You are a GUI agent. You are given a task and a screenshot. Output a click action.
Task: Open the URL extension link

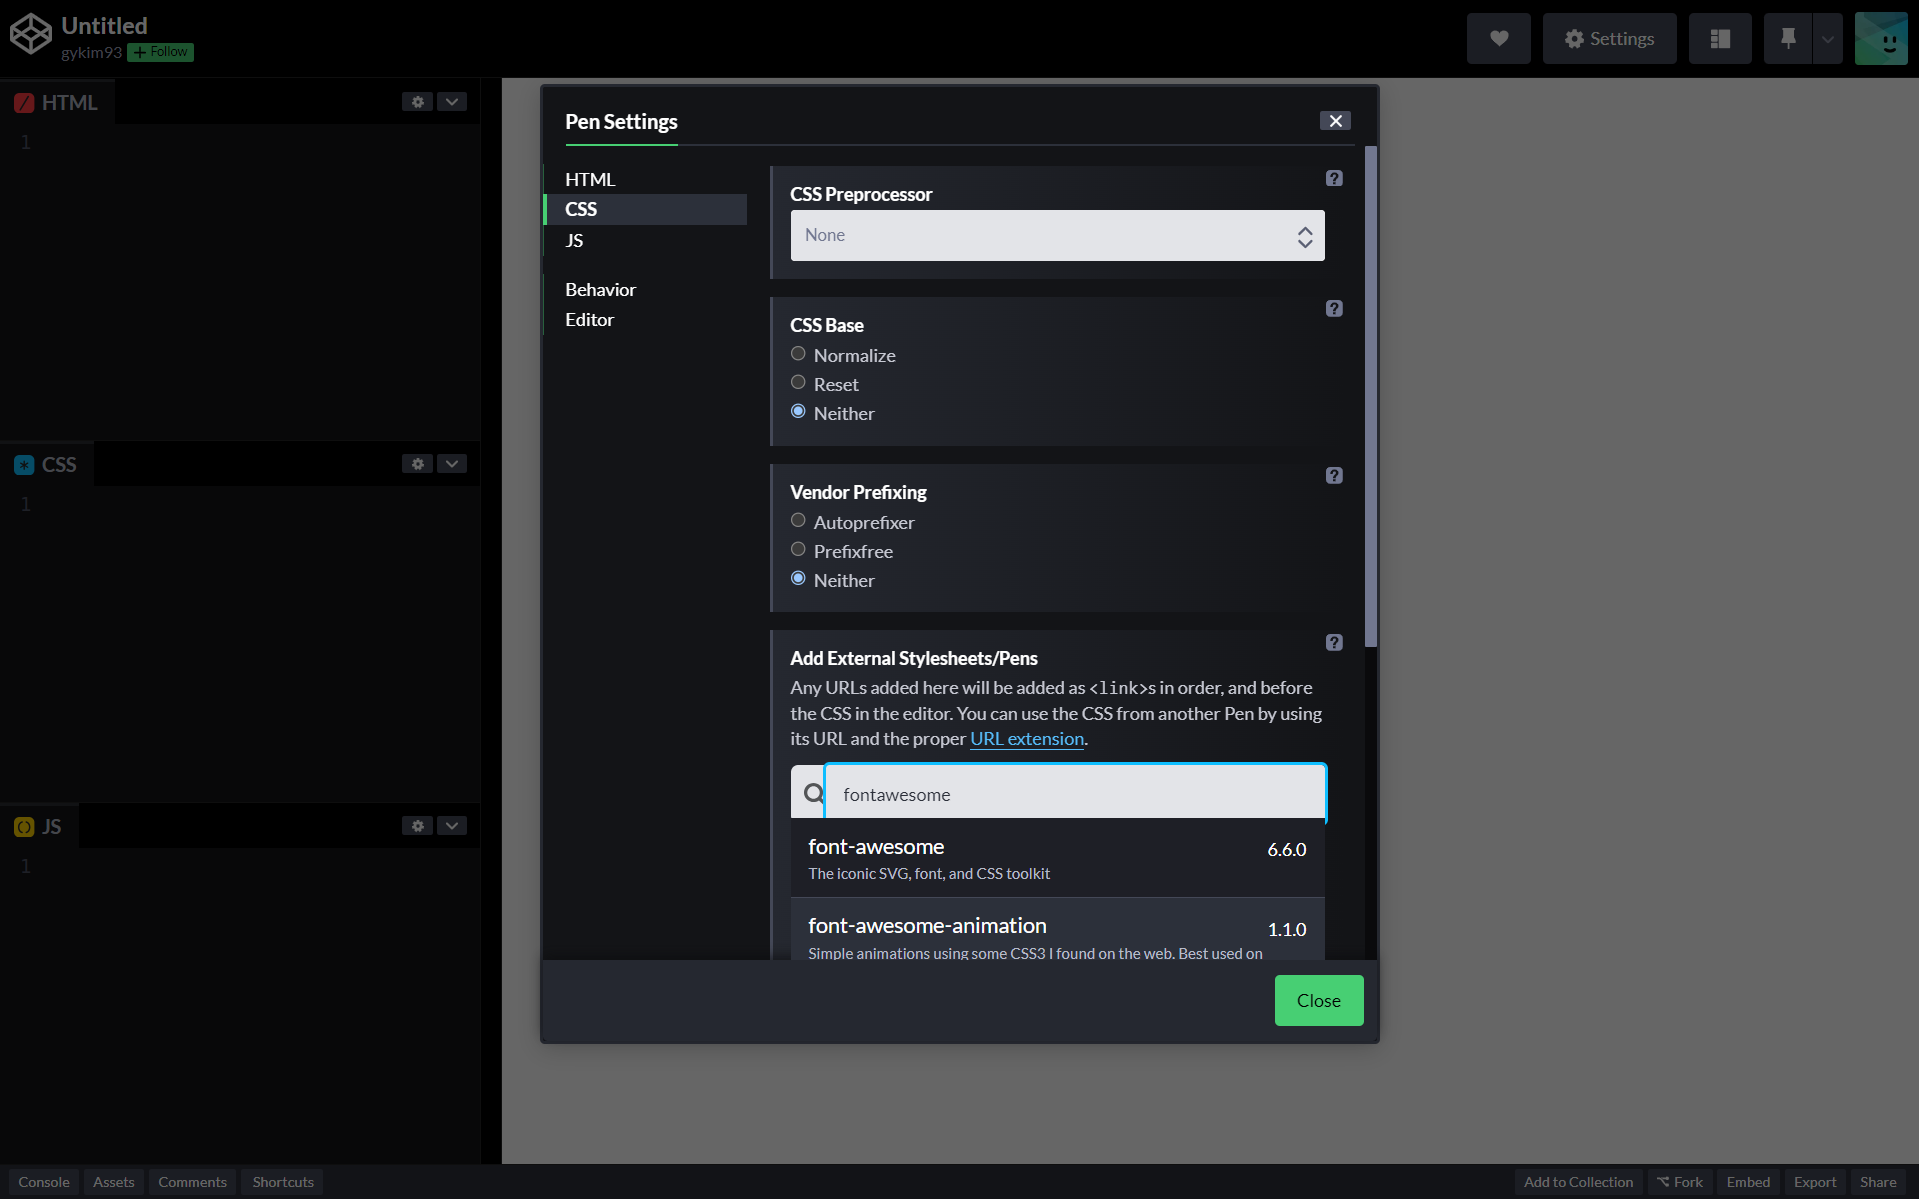pyautogui.click(x=1027, y=739)
